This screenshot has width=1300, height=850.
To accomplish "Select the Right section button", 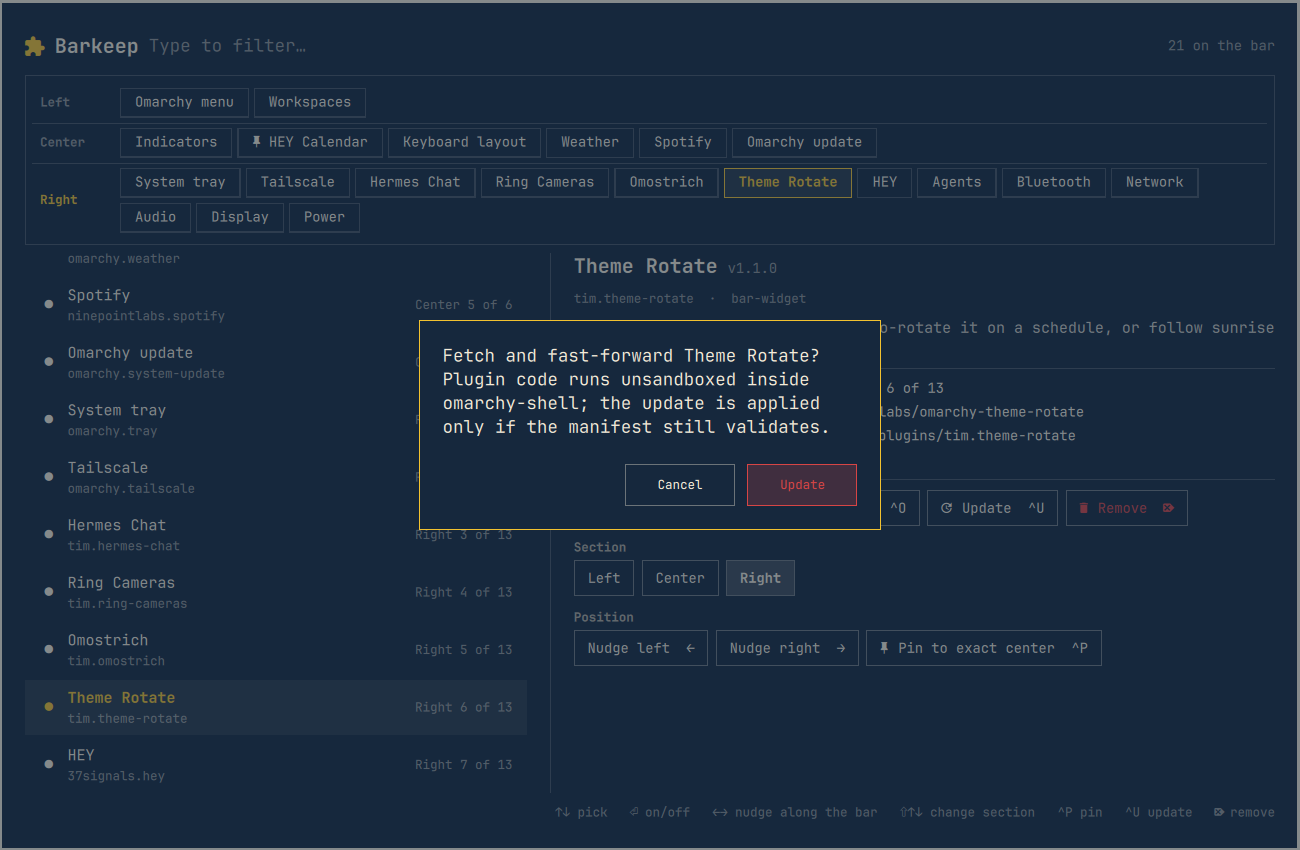I will 761,578.
